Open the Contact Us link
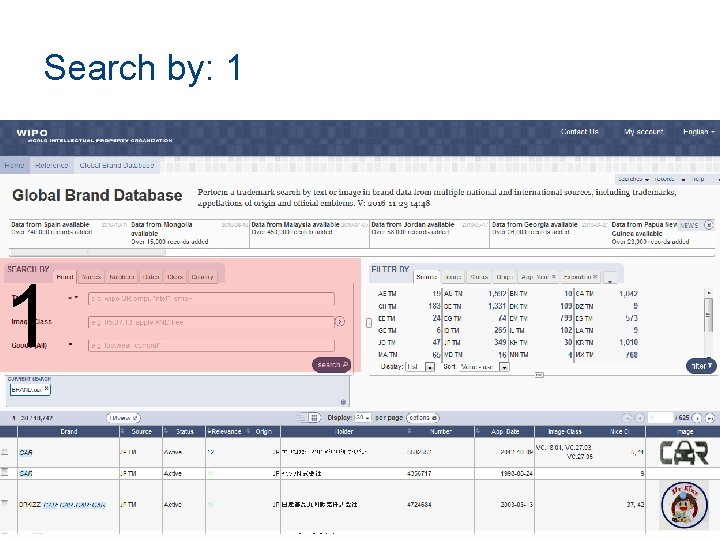 pos(579,132)
